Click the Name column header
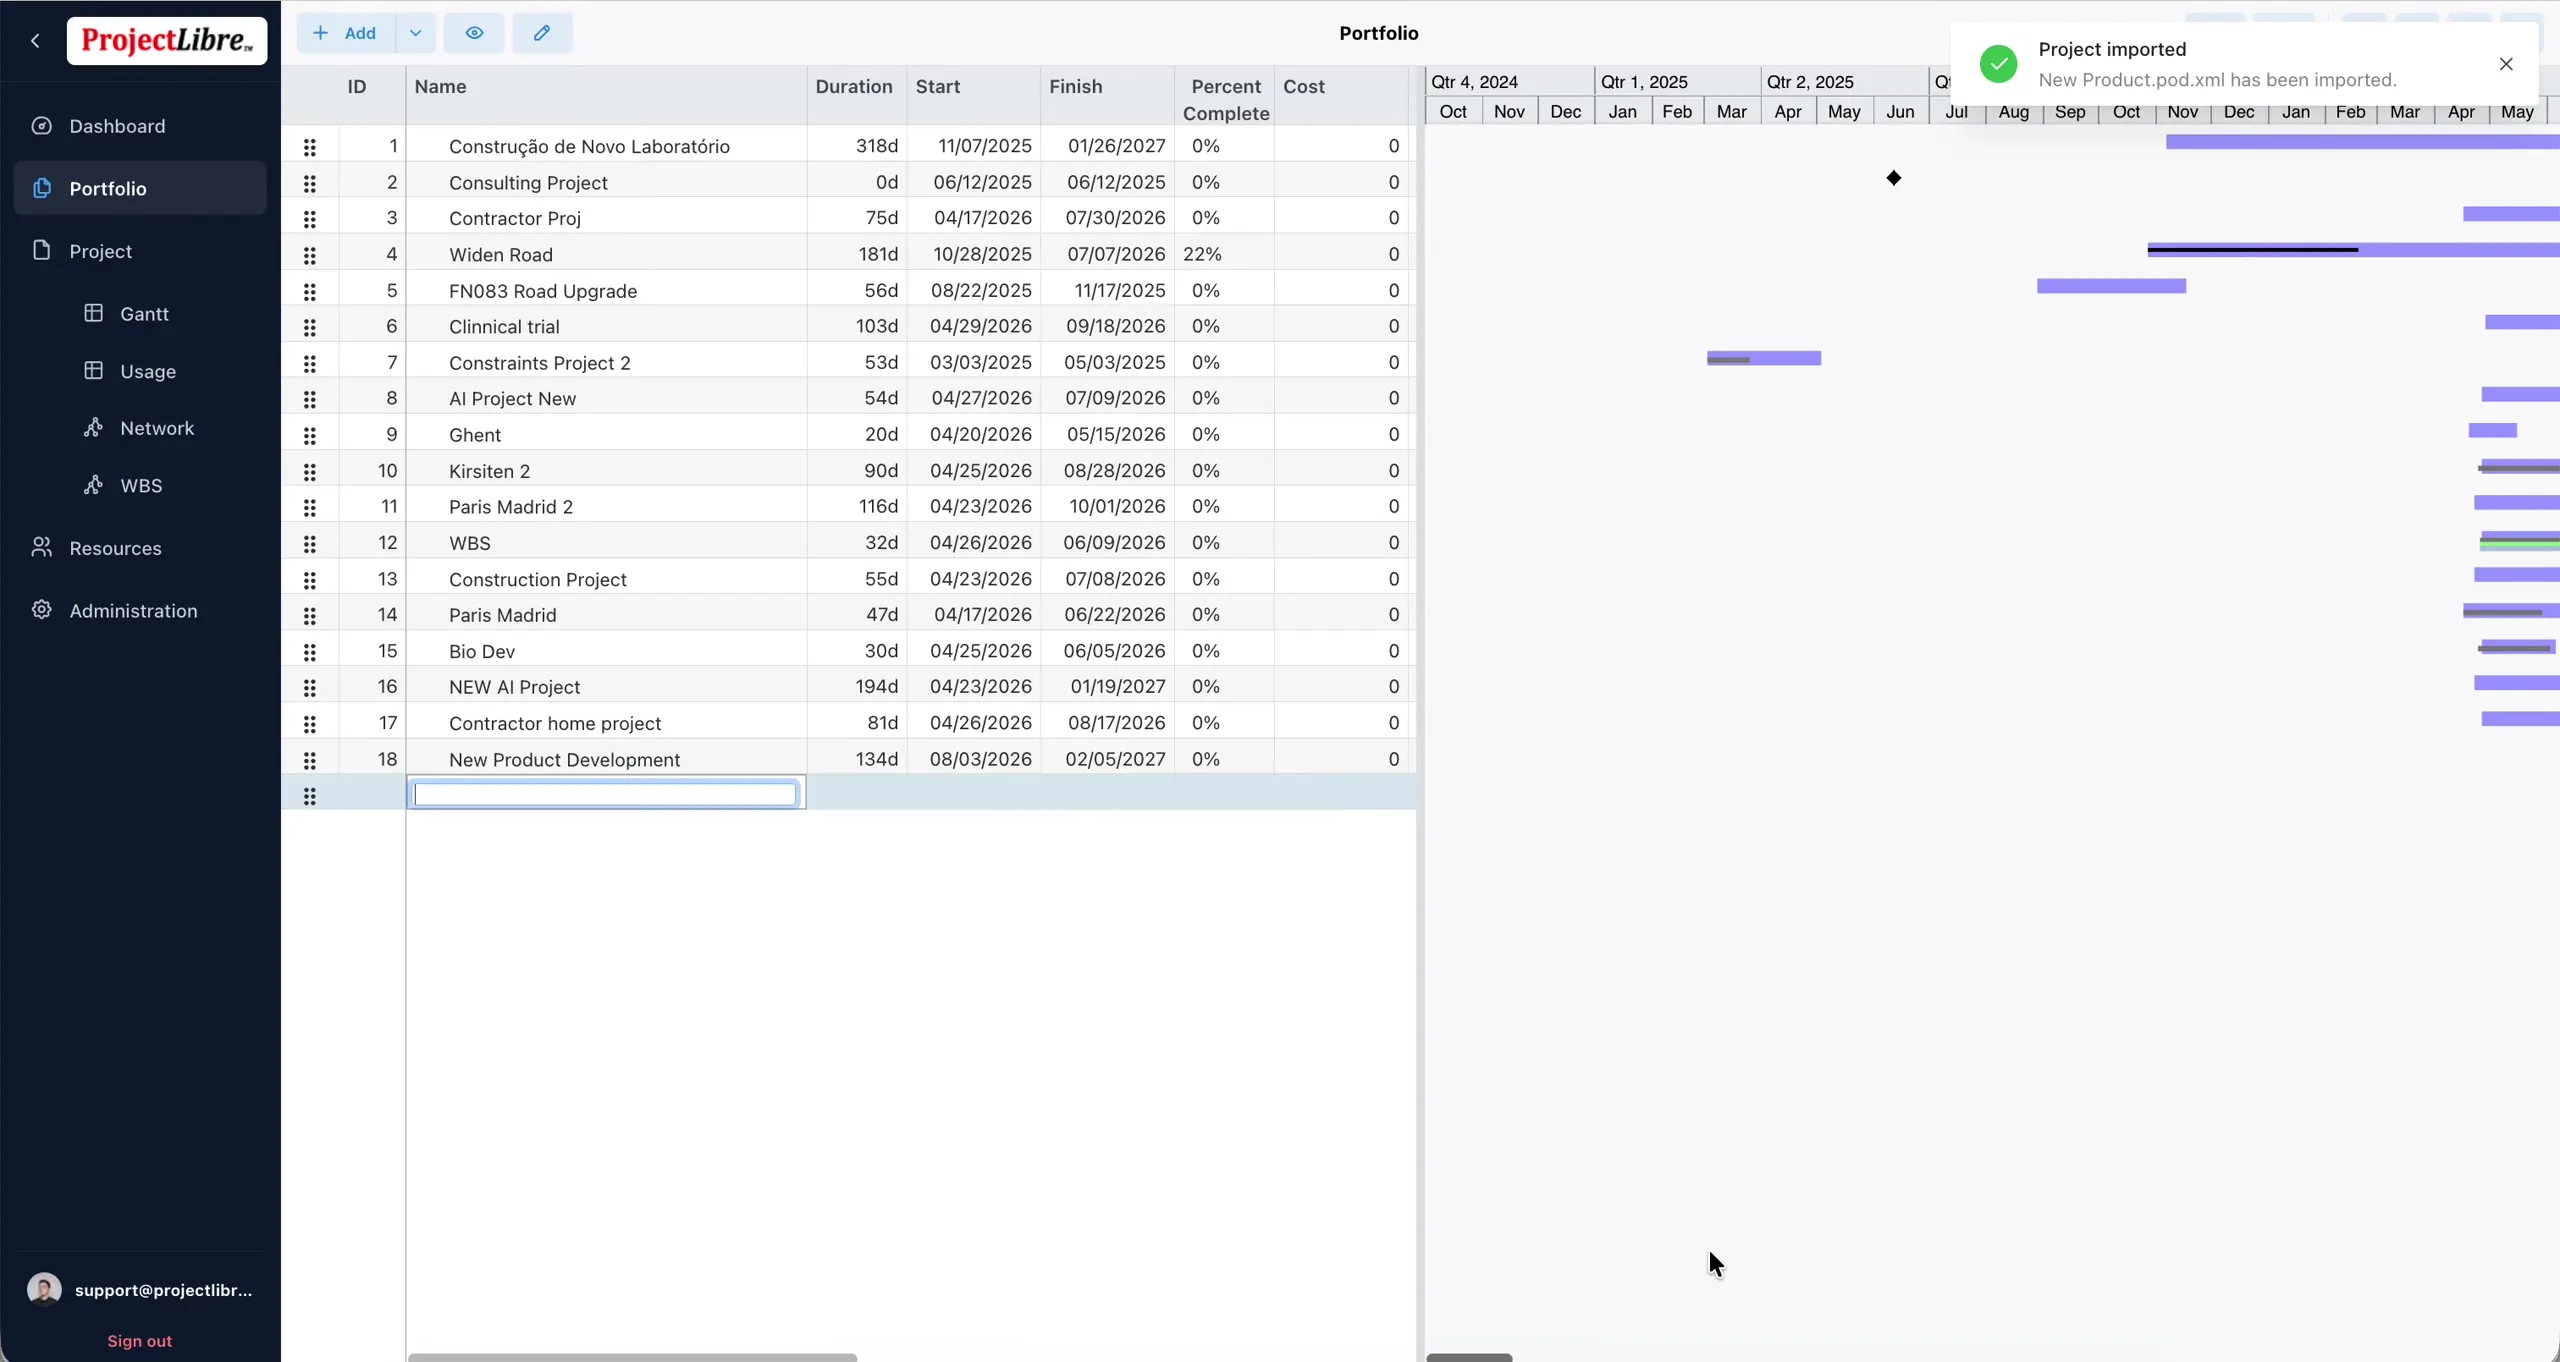This screenshot has width=2560, height=1362. click(x=606, y=96)
